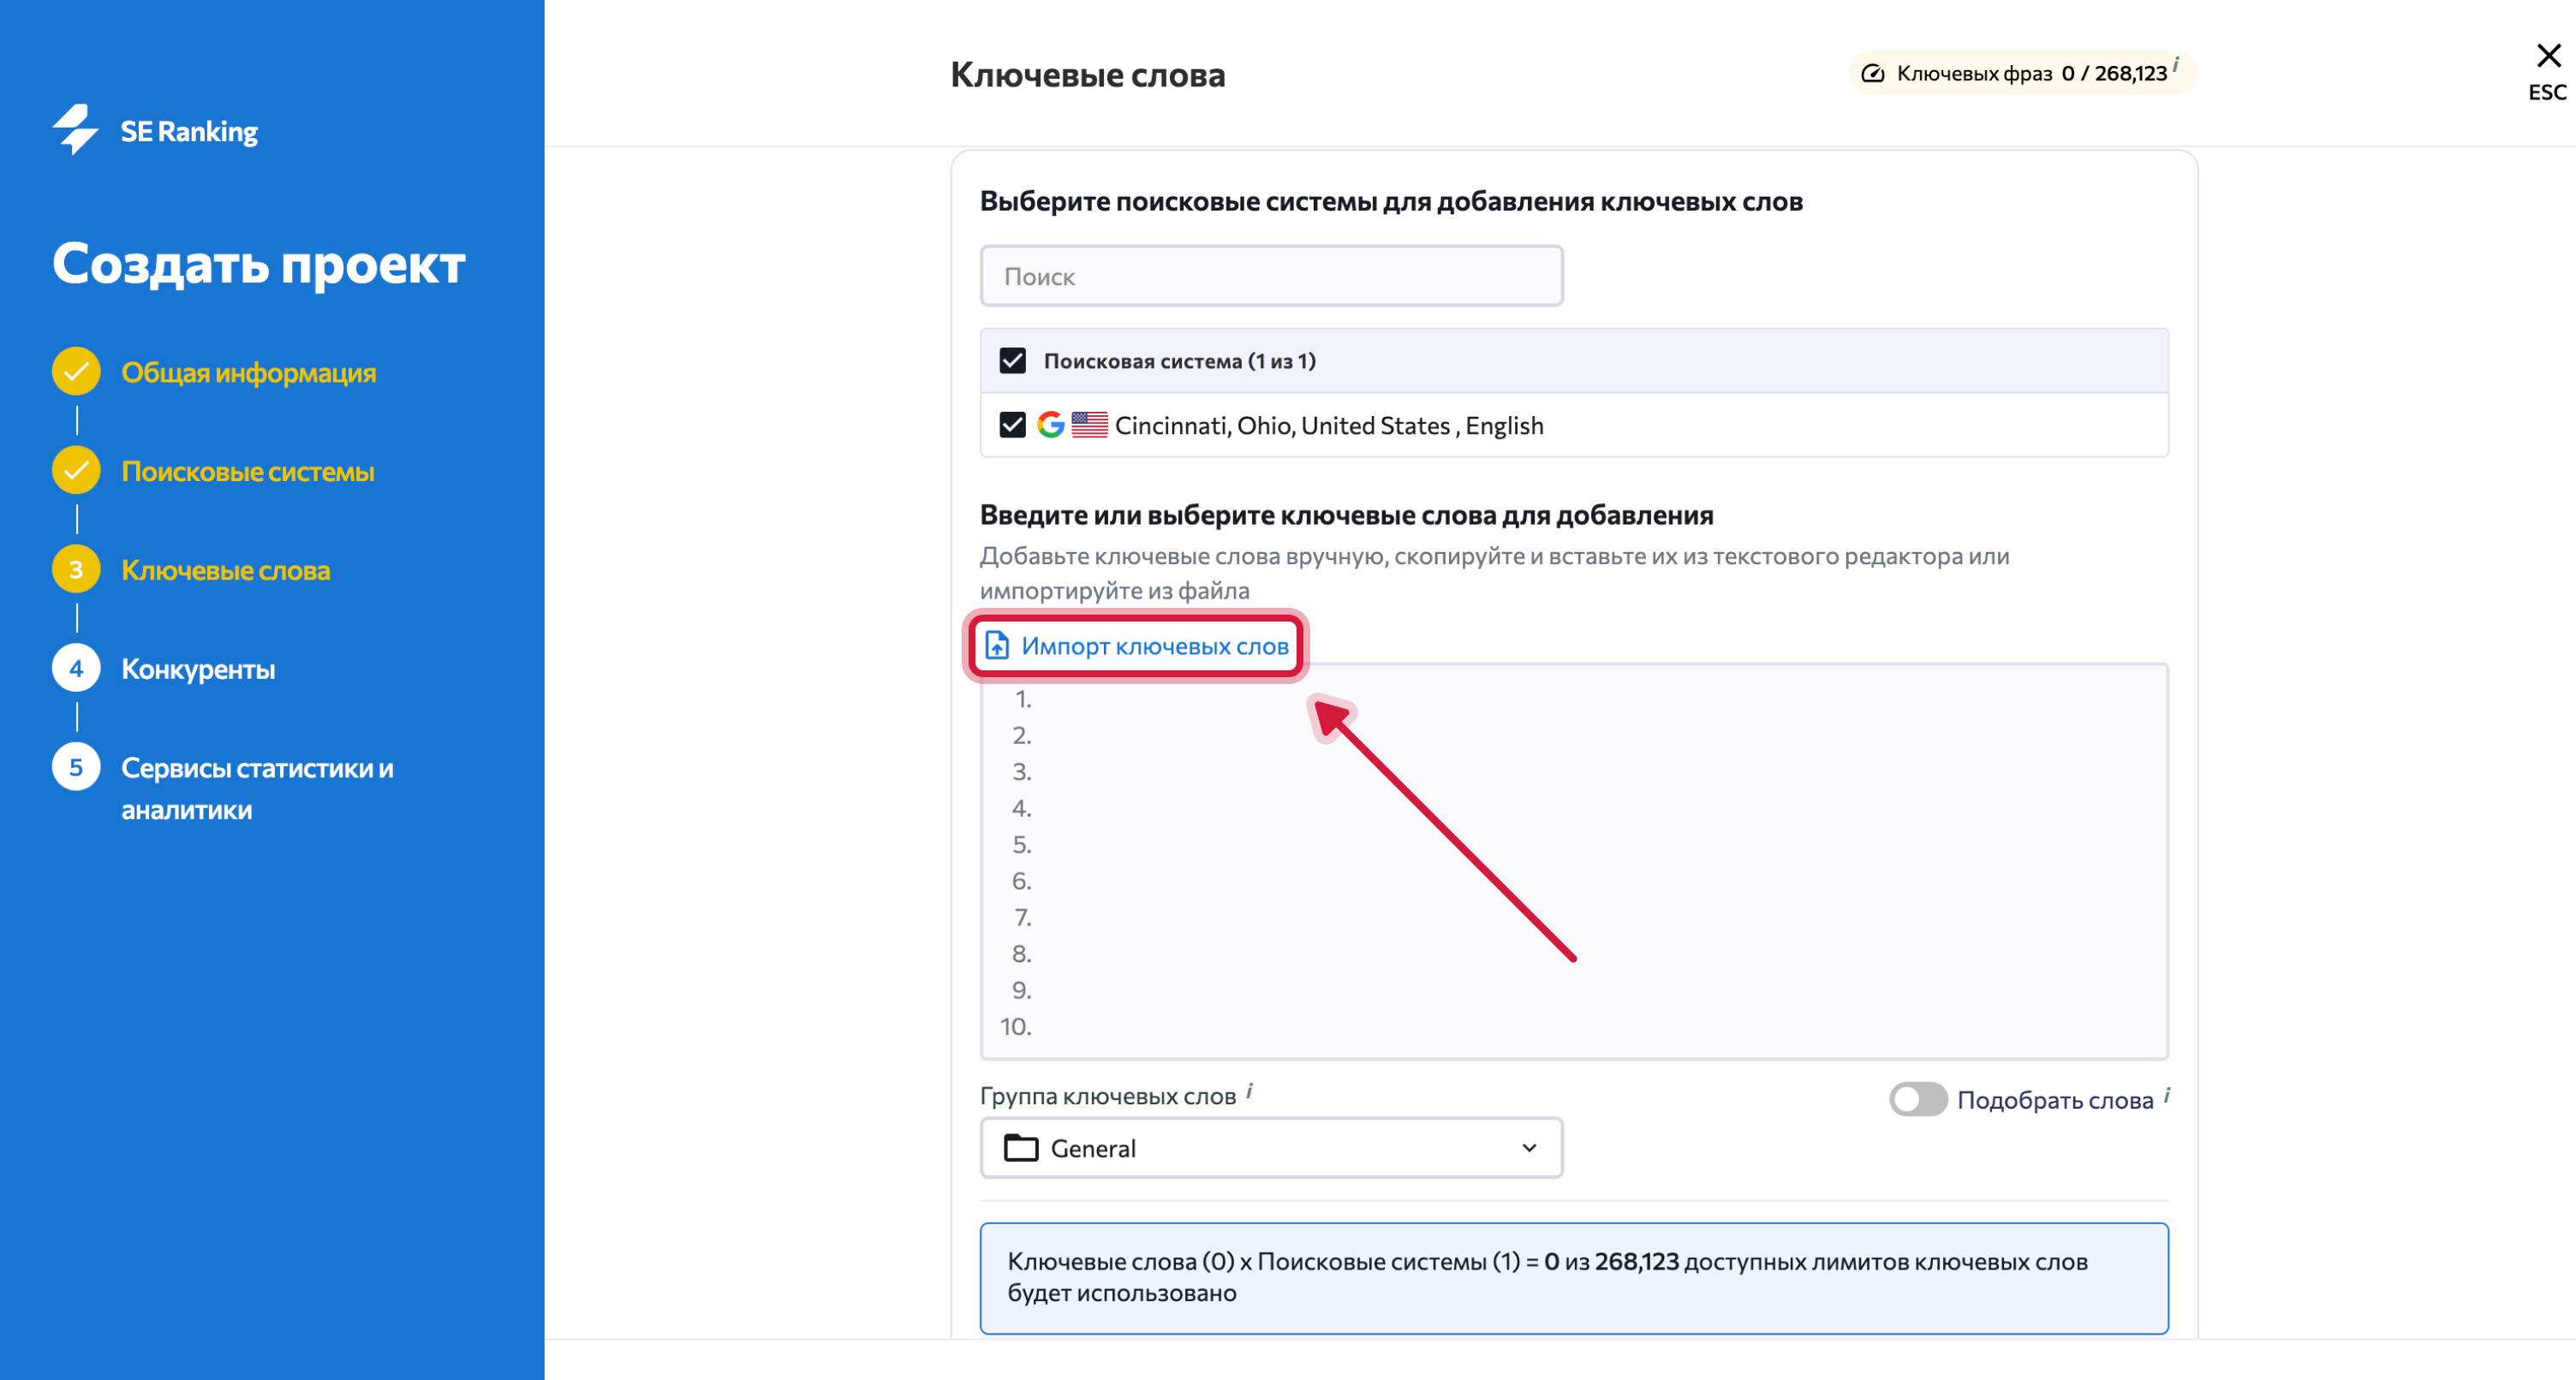Viewport: 2576px width, 1380px height.
Task: Uncheck the Поисковая система (1 из 1) checkbox
Action: point(1013,360)
